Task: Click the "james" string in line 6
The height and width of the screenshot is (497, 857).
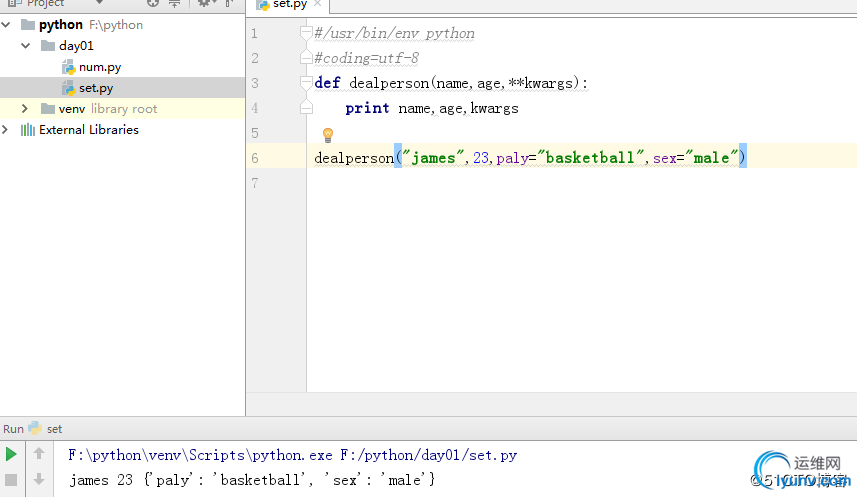Action: (x=433, y=157)
